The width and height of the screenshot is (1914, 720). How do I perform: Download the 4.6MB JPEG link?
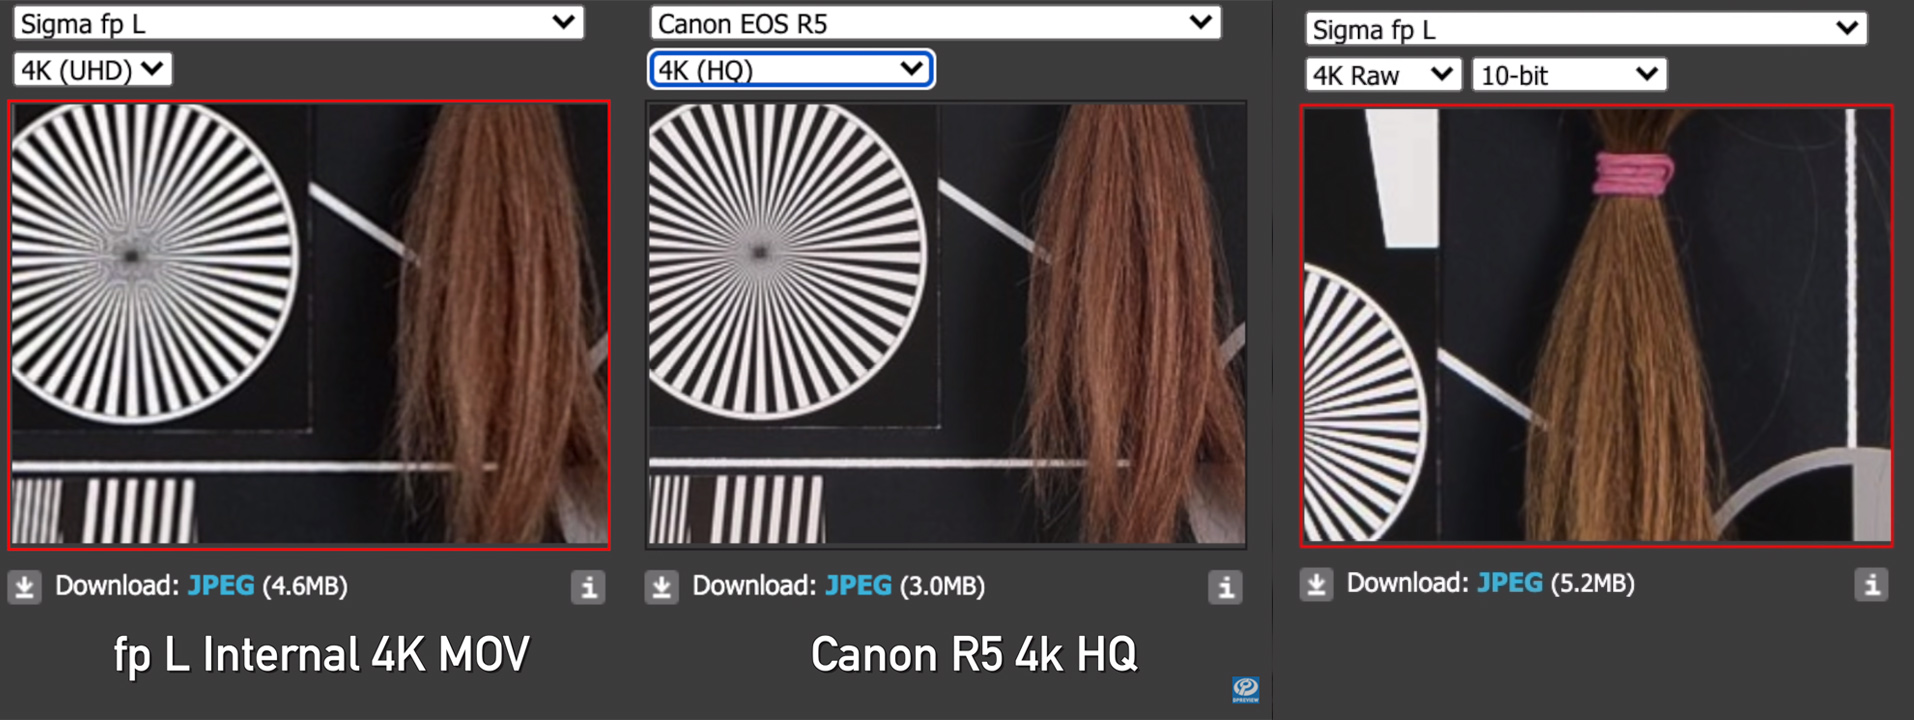[221, 586]
